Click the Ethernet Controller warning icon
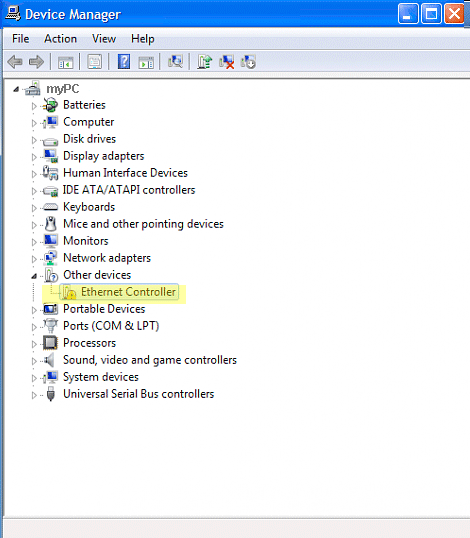 pos(69,292)
